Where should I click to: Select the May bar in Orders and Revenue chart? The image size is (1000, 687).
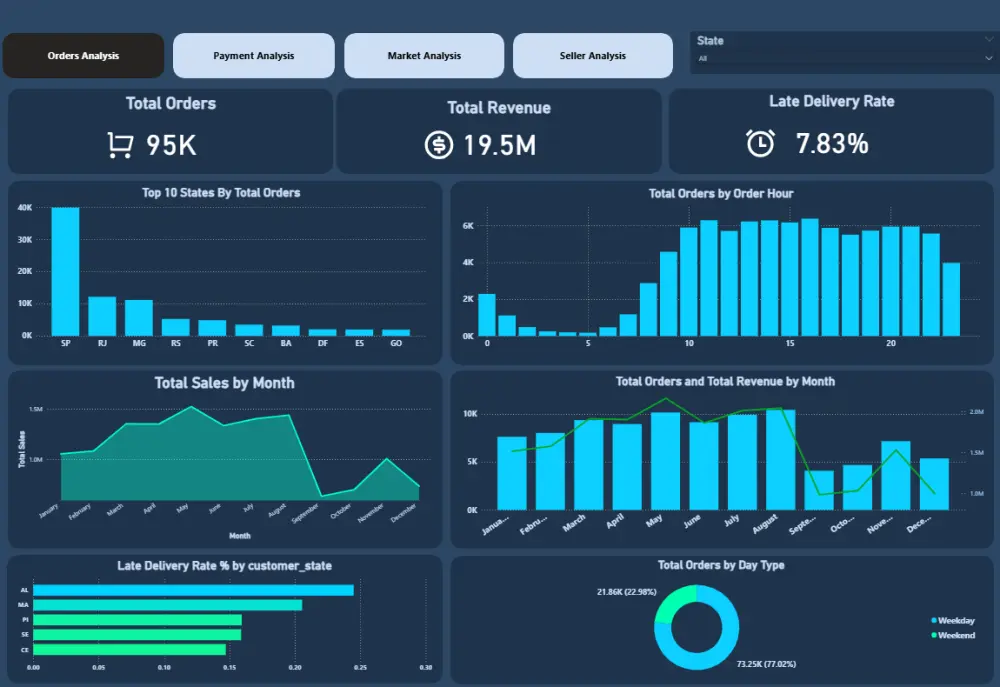[665, 461]
